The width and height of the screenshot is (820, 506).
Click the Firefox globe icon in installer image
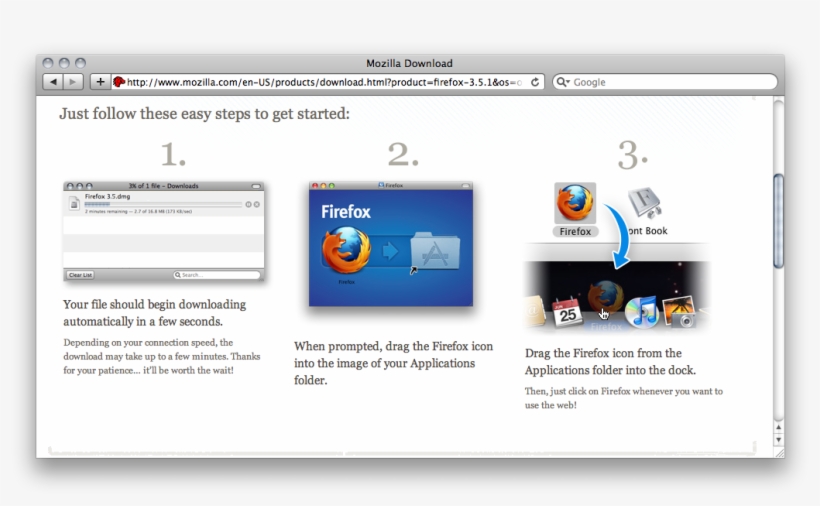(x=346, y=250)
